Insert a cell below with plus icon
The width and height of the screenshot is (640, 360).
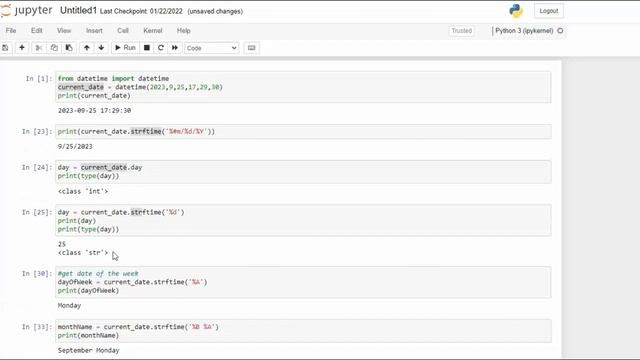(x=22, y=48)
